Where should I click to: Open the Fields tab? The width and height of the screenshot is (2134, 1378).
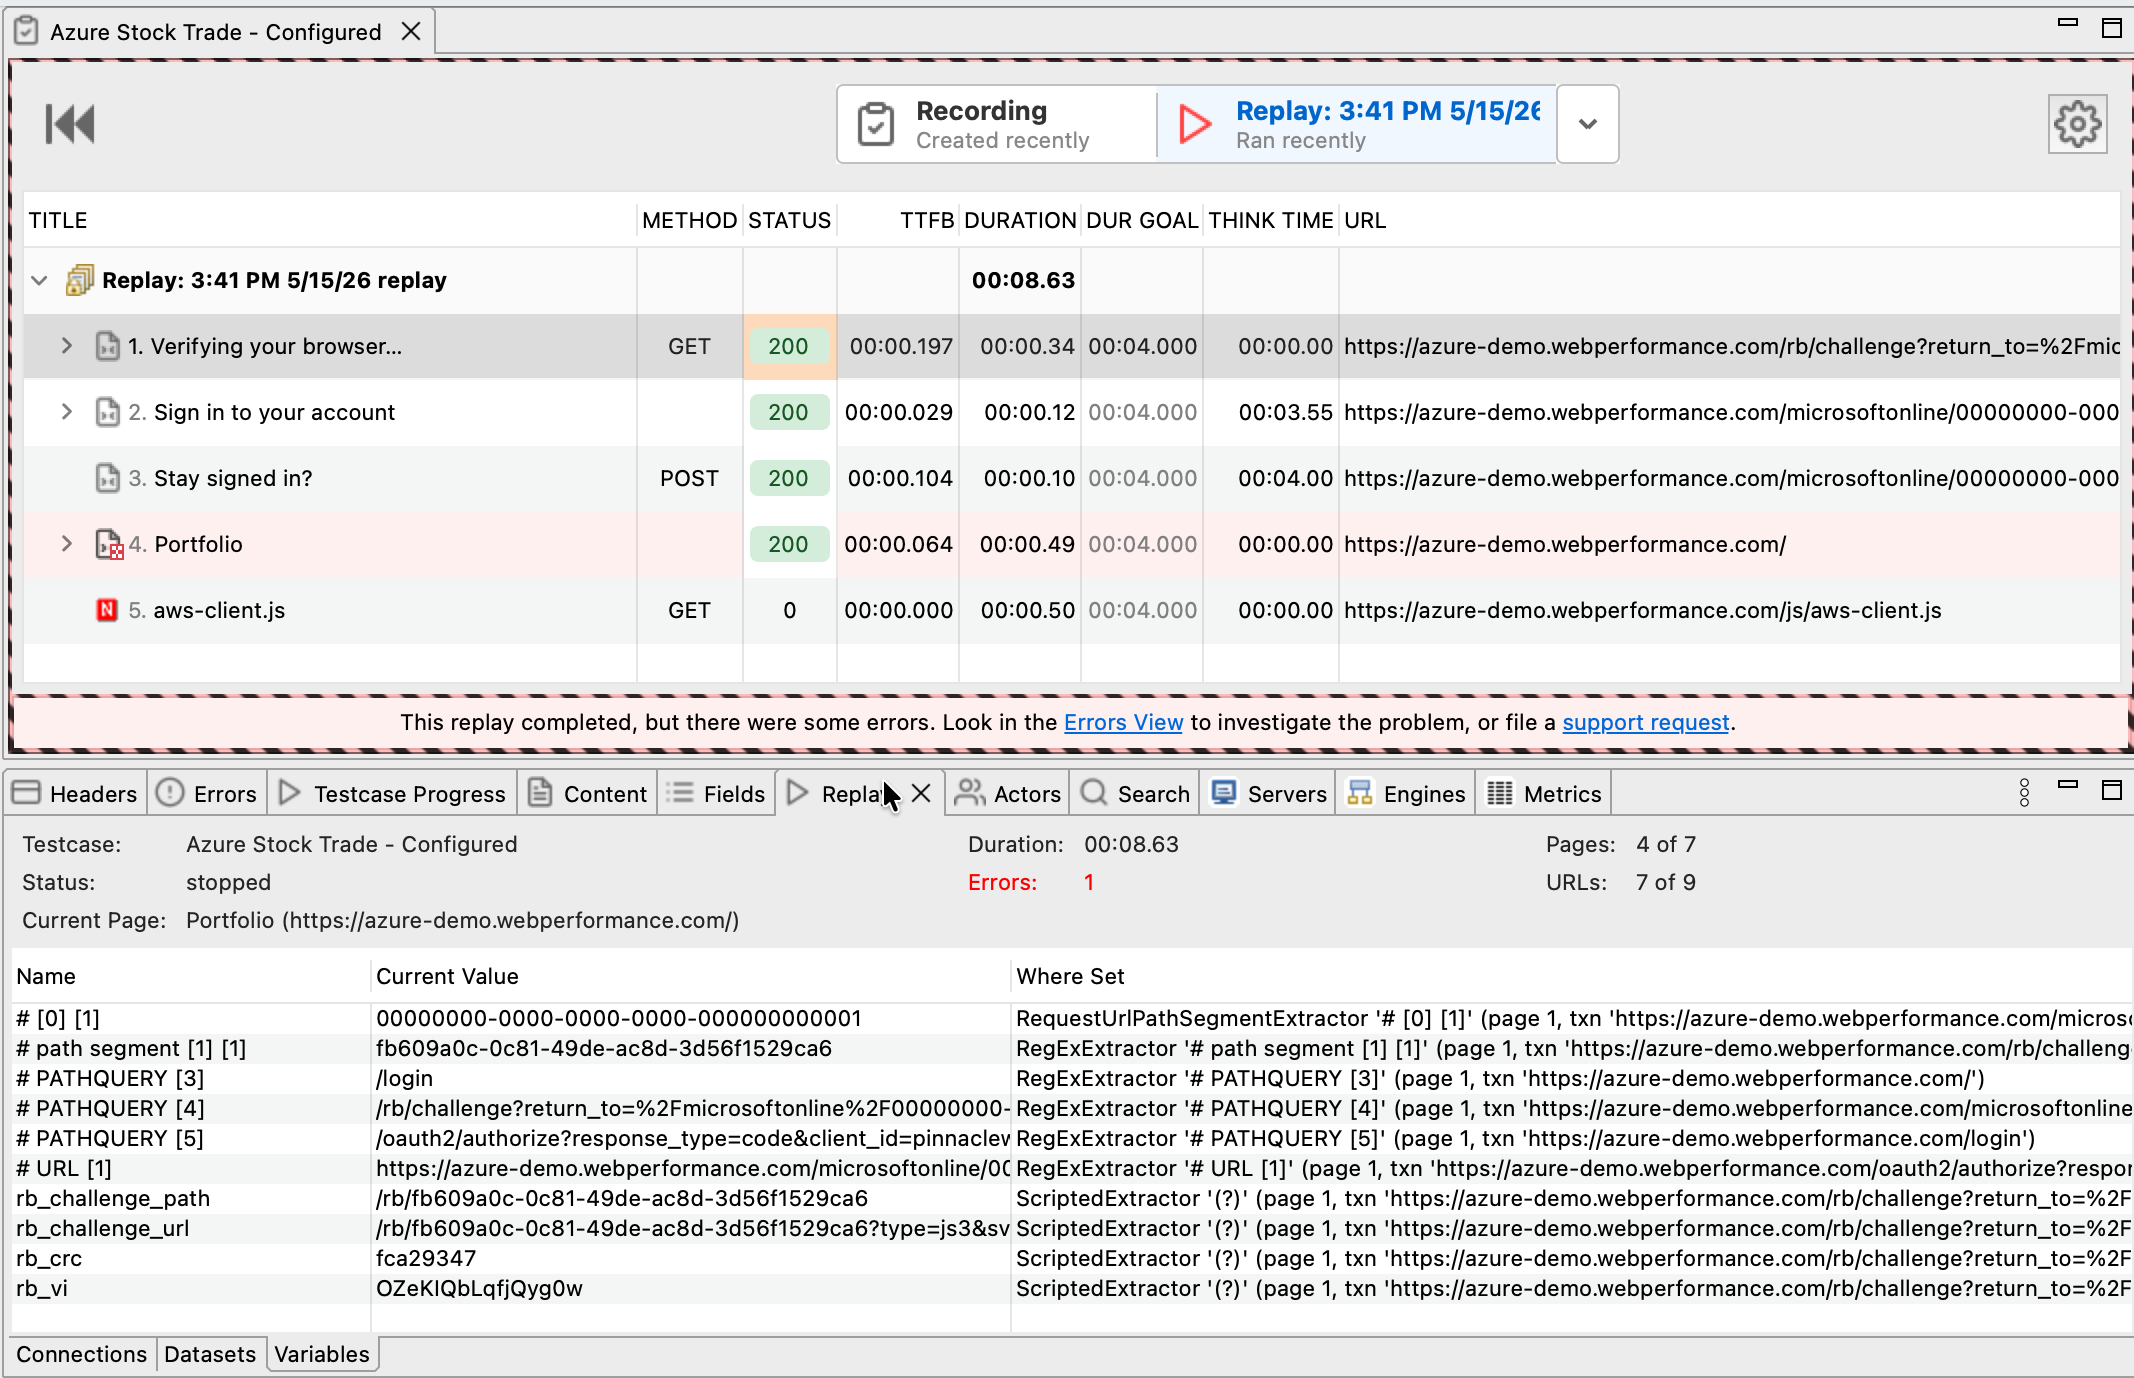point(716,794)
